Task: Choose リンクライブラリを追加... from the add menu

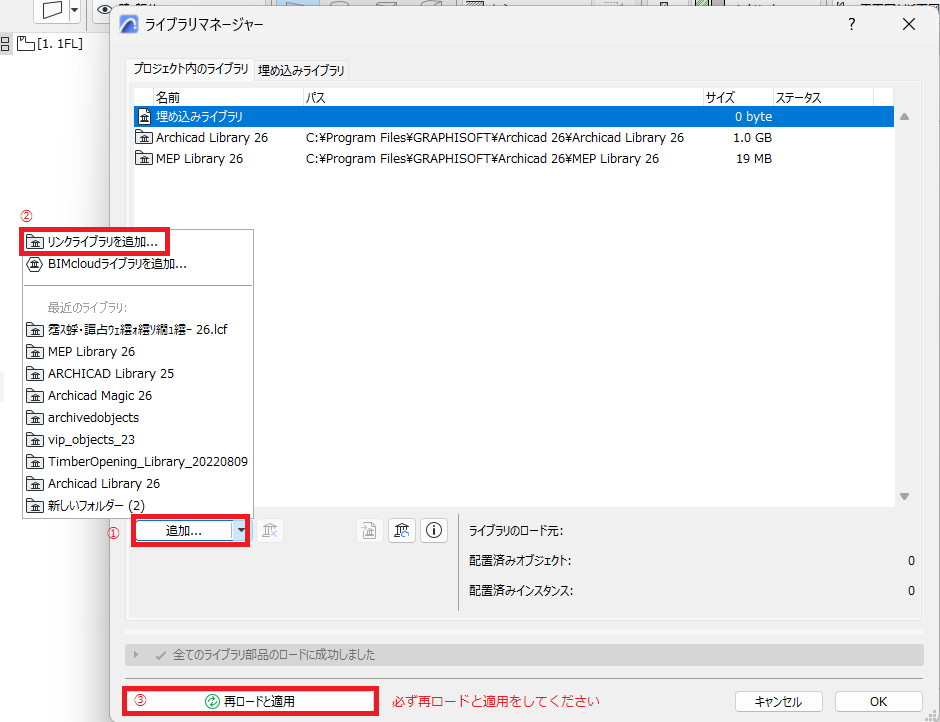Action: (x=95, y=242)
